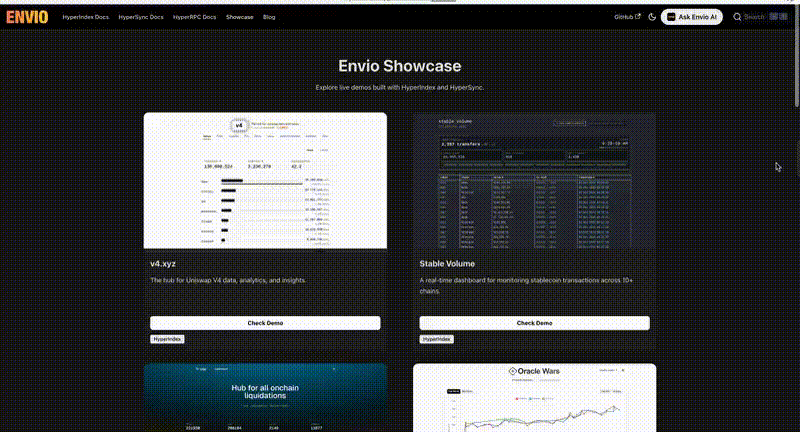Toggle dark mode with the moon icon

point(652,17)
